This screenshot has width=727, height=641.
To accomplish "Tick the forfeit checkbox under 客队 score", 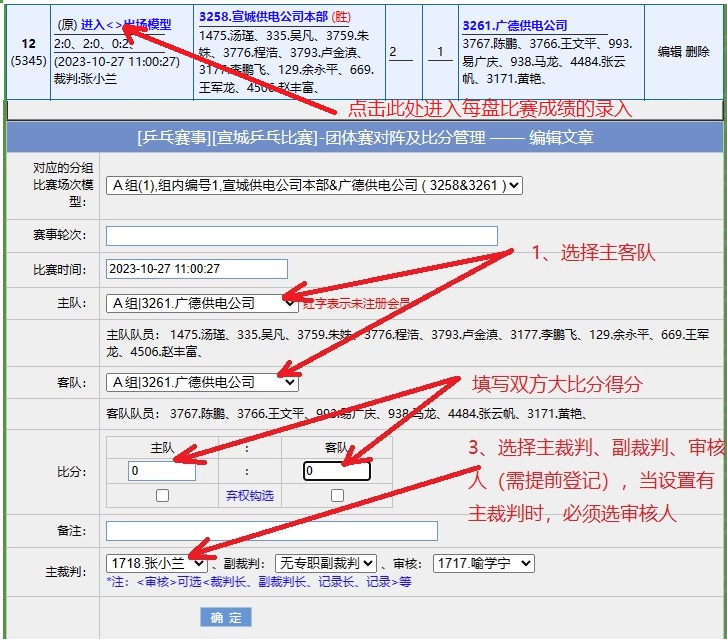I will 337,495.
